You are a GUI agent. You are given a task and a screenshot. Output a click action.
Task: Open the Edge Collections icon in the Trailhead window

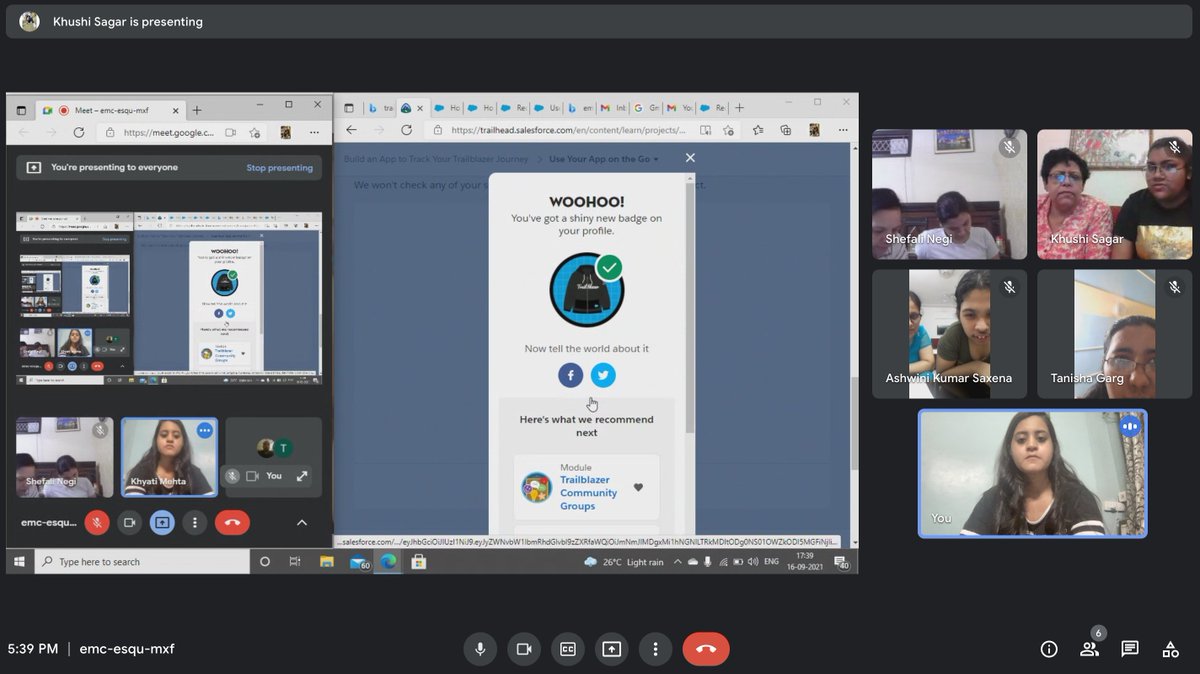point(785,130)
